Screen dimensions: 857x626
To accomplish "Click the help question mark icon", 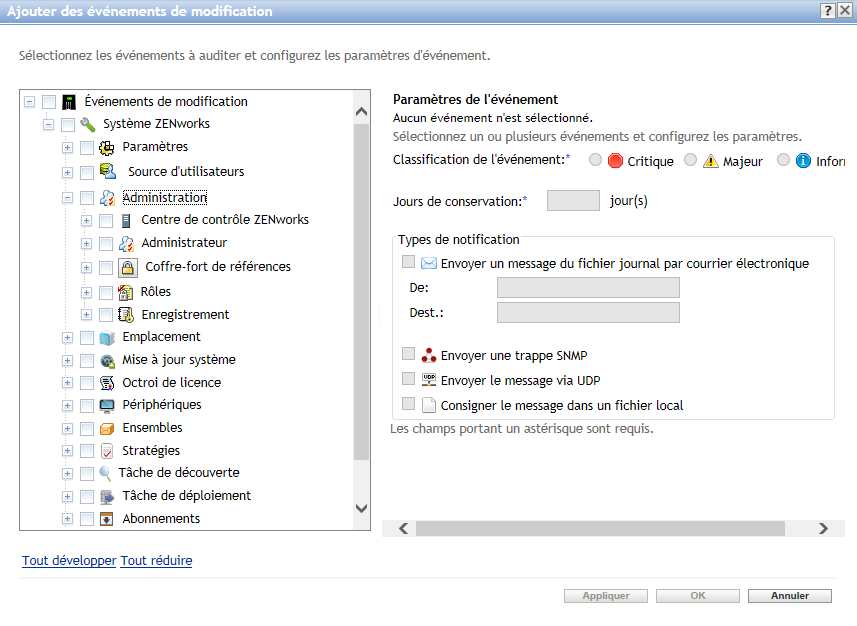I will tap(828, 10).
